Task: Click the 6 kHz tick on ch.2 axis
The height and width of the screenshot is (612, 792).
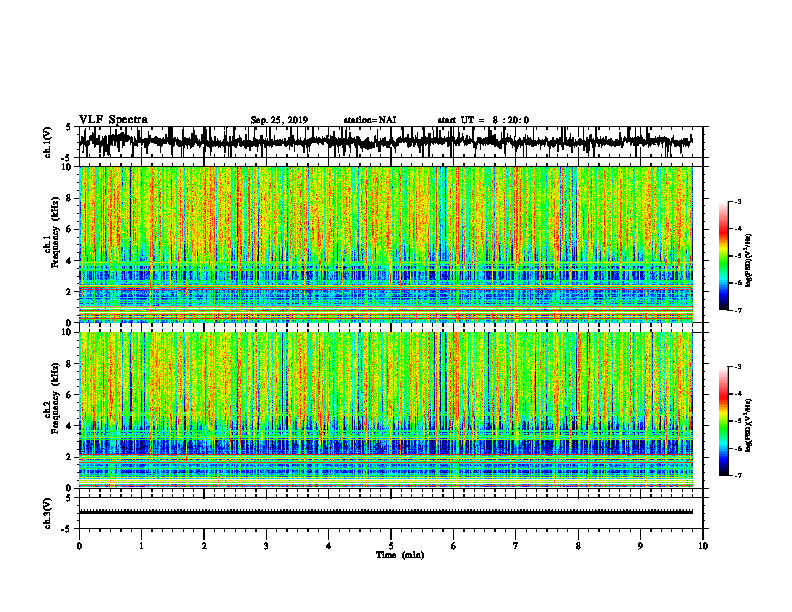Action: coord(69,395)
